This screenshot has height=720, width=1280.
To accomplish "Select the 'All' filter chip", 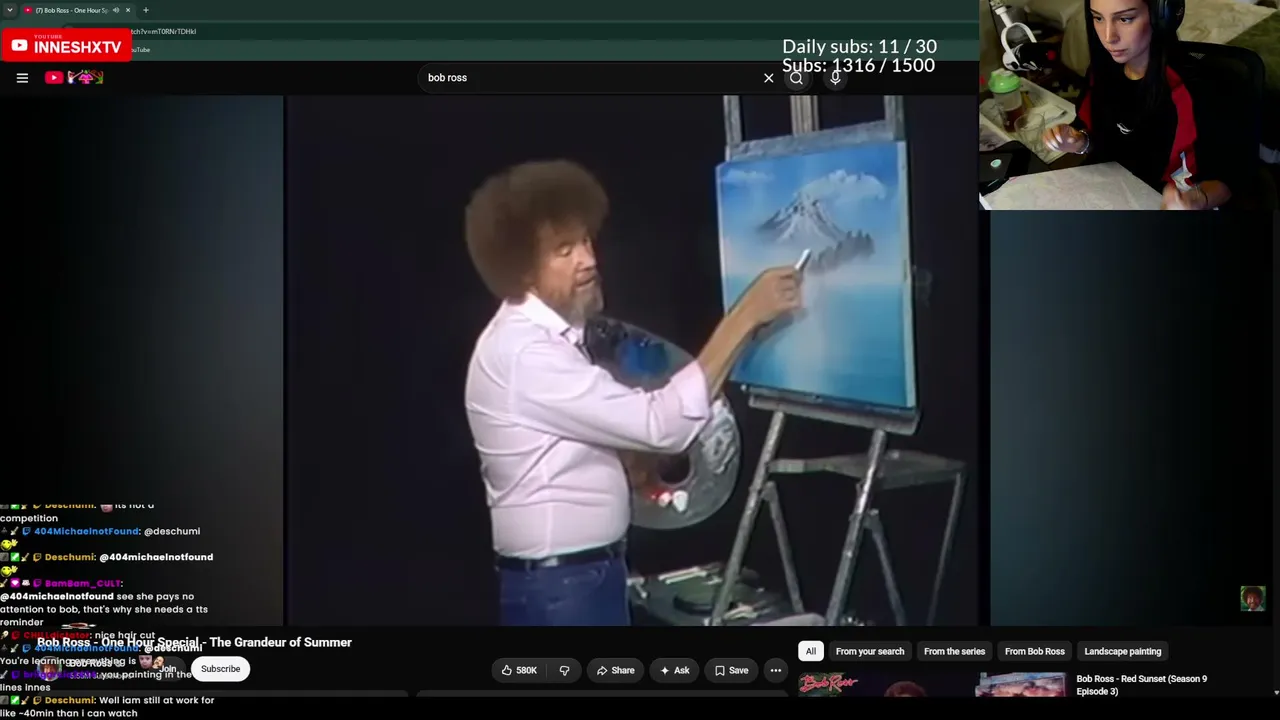I will (811, 651).
